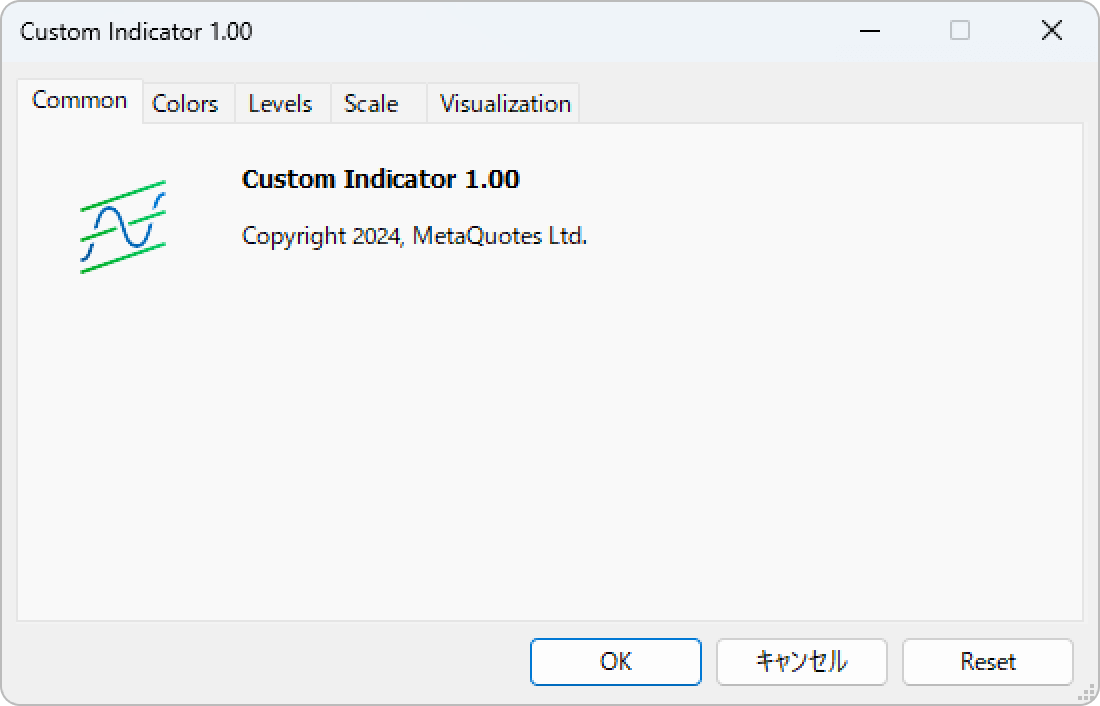Open the Colors tab
Image resolution: width=1100 pixels, height=706 pixels.
tap(189, 104)
